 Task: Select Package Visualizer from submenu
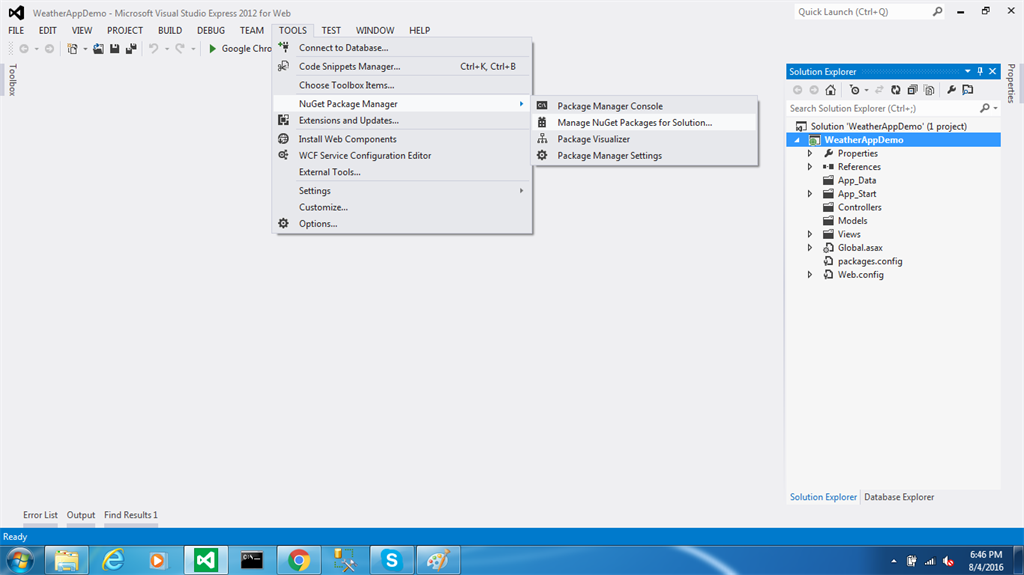[645, 139]
